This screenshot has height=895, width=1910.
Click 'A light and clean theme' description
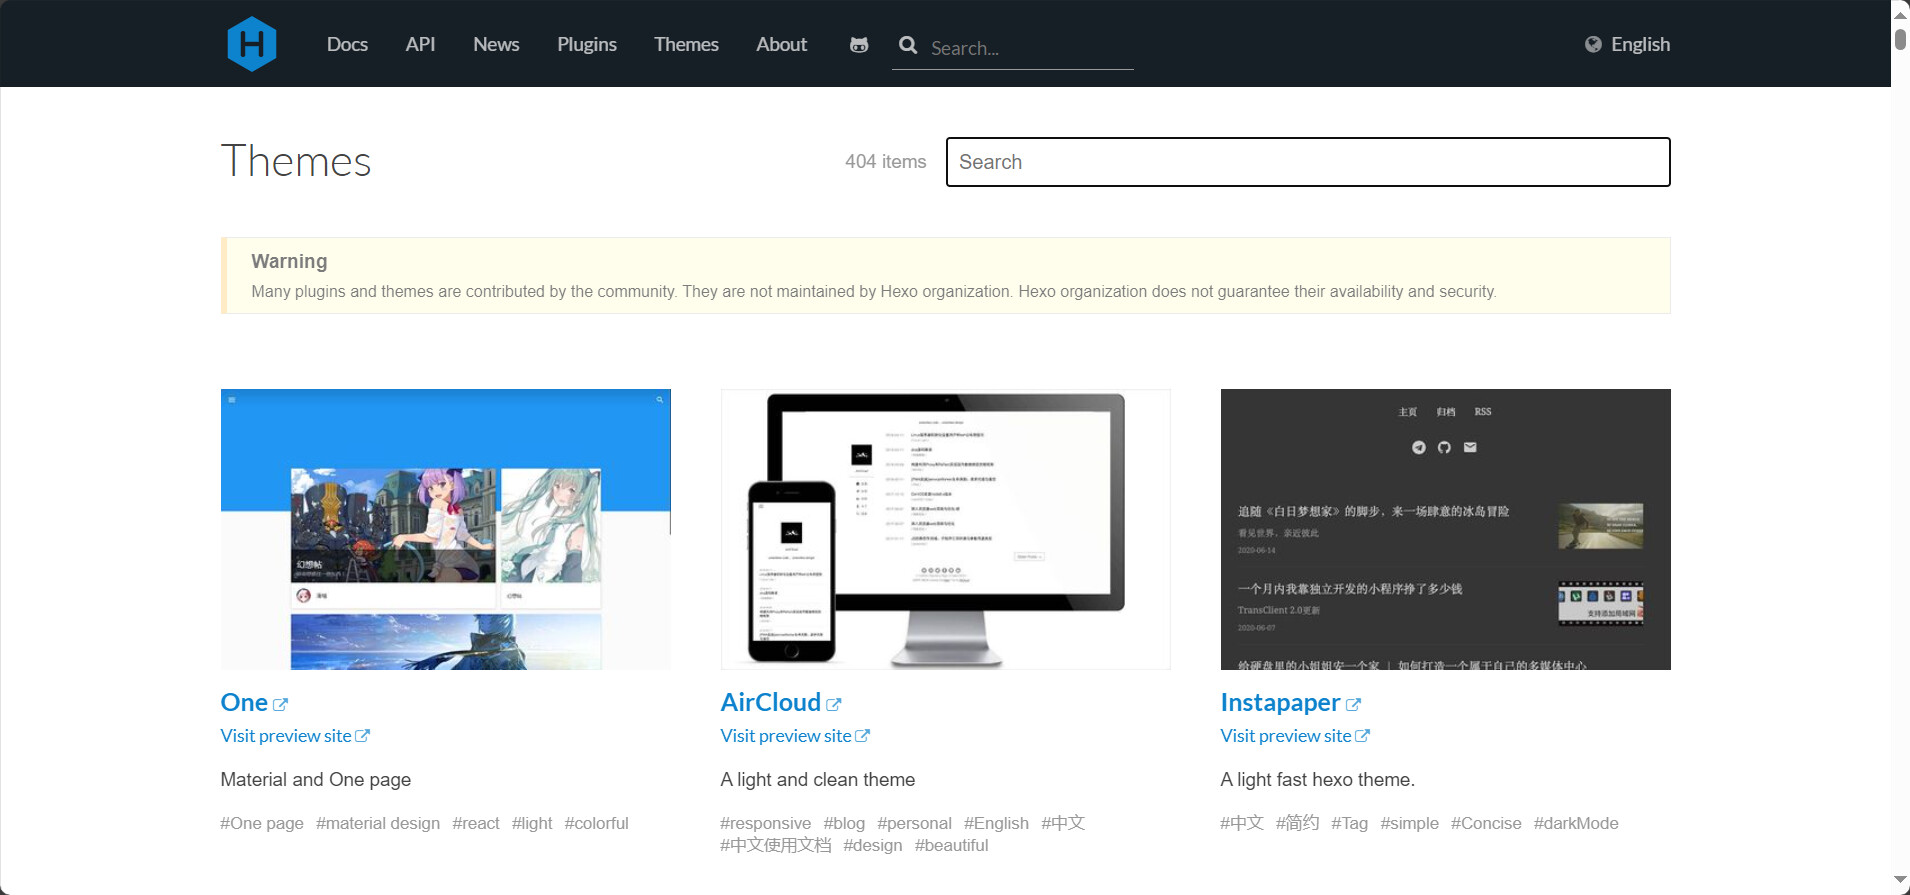click(x=818, y=780)
